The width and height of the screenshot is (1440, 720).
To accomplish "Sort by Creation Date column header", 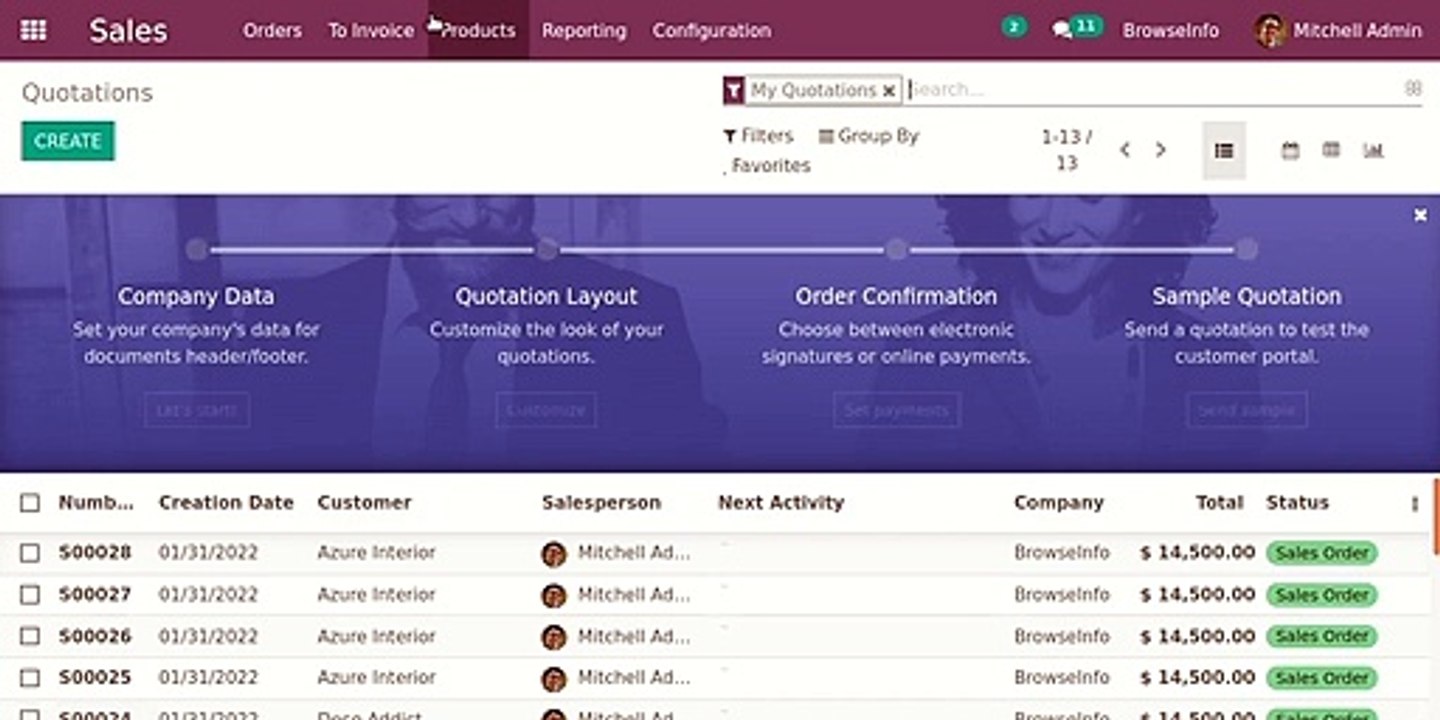I will tap(226, 503).
